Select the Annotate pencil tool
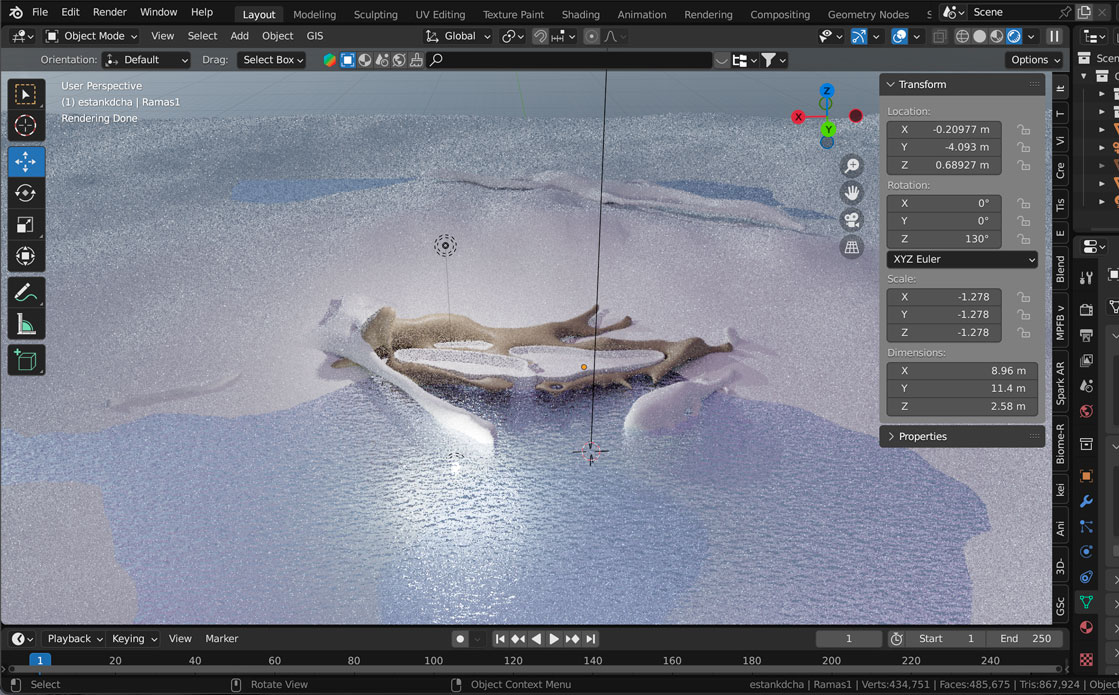Screen dimensions: 1119x695 point(26,293)
